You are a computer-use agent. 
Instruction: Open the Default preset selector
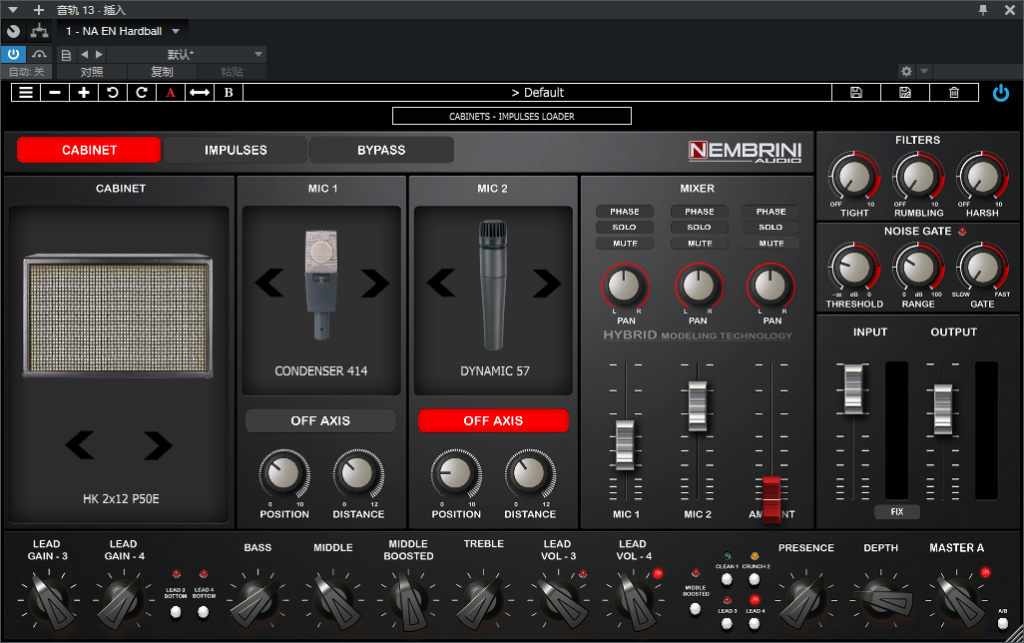[537, 93]
